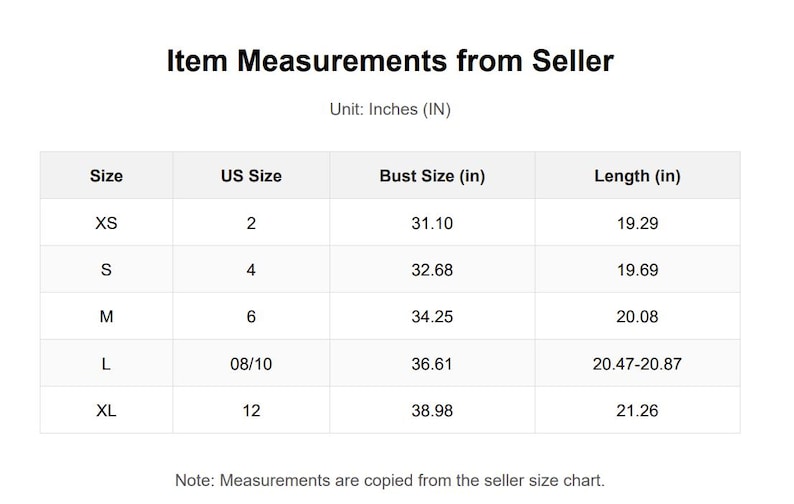Click length value 20.47-20.87

tap(637, 364)
